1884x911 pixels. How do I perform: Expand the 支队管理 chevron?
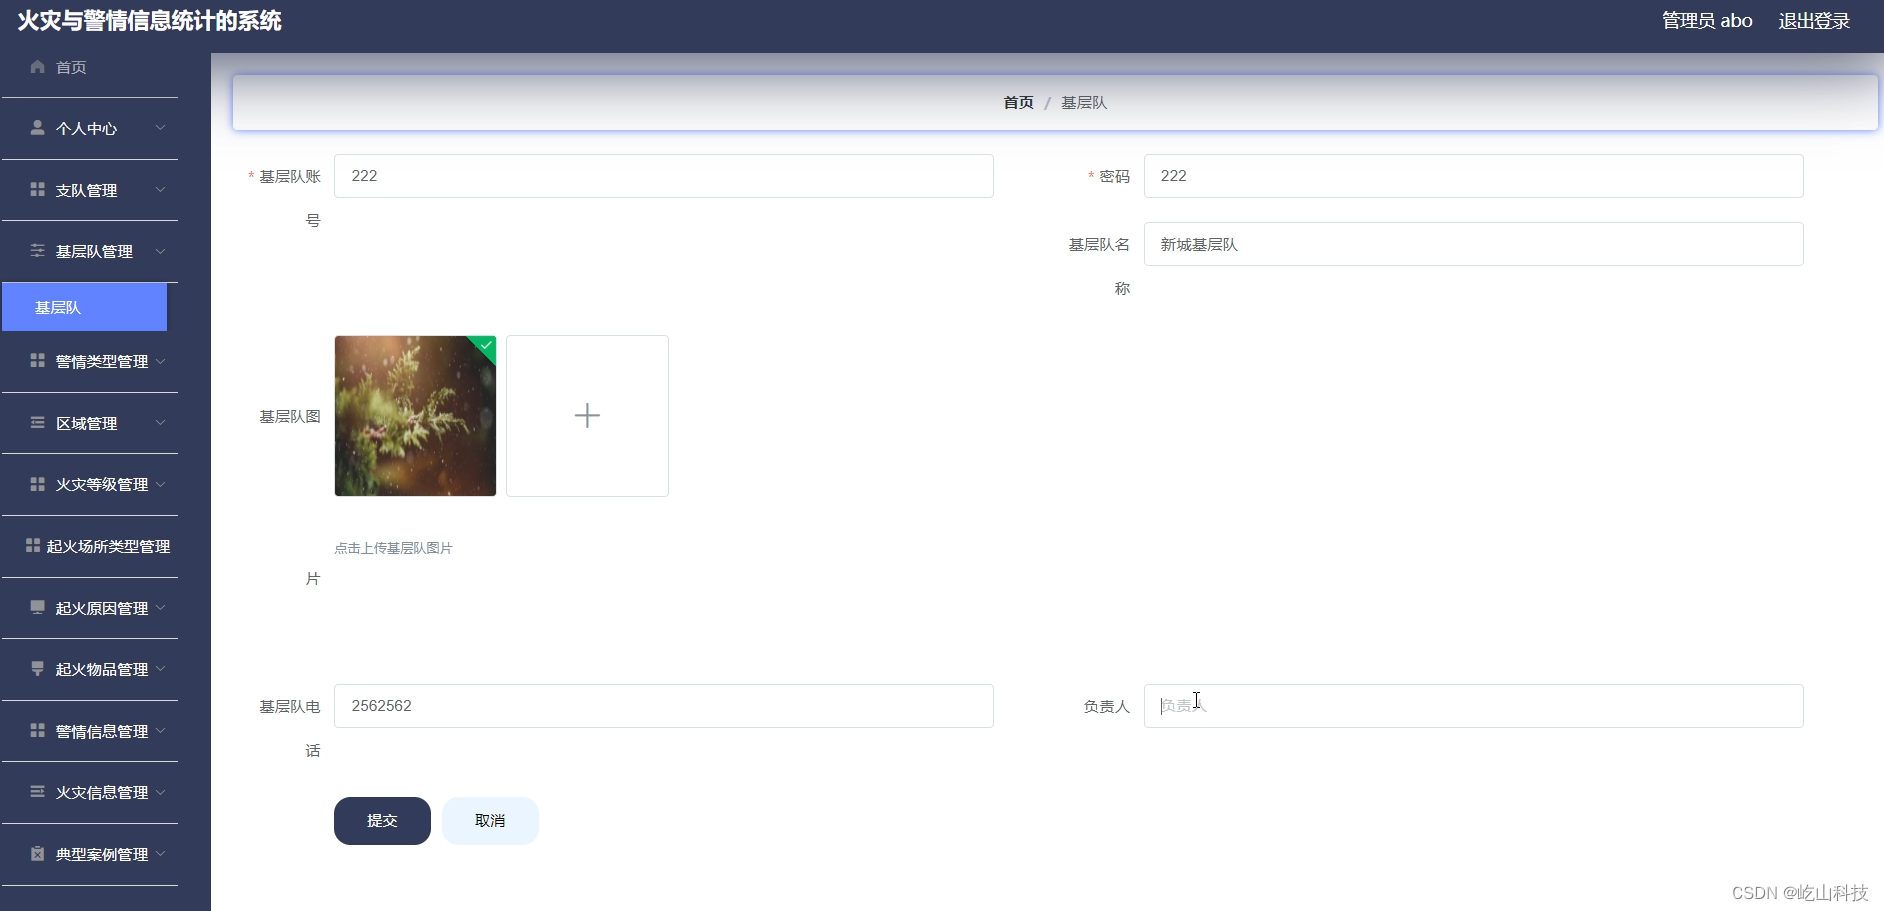click(160, 189)
